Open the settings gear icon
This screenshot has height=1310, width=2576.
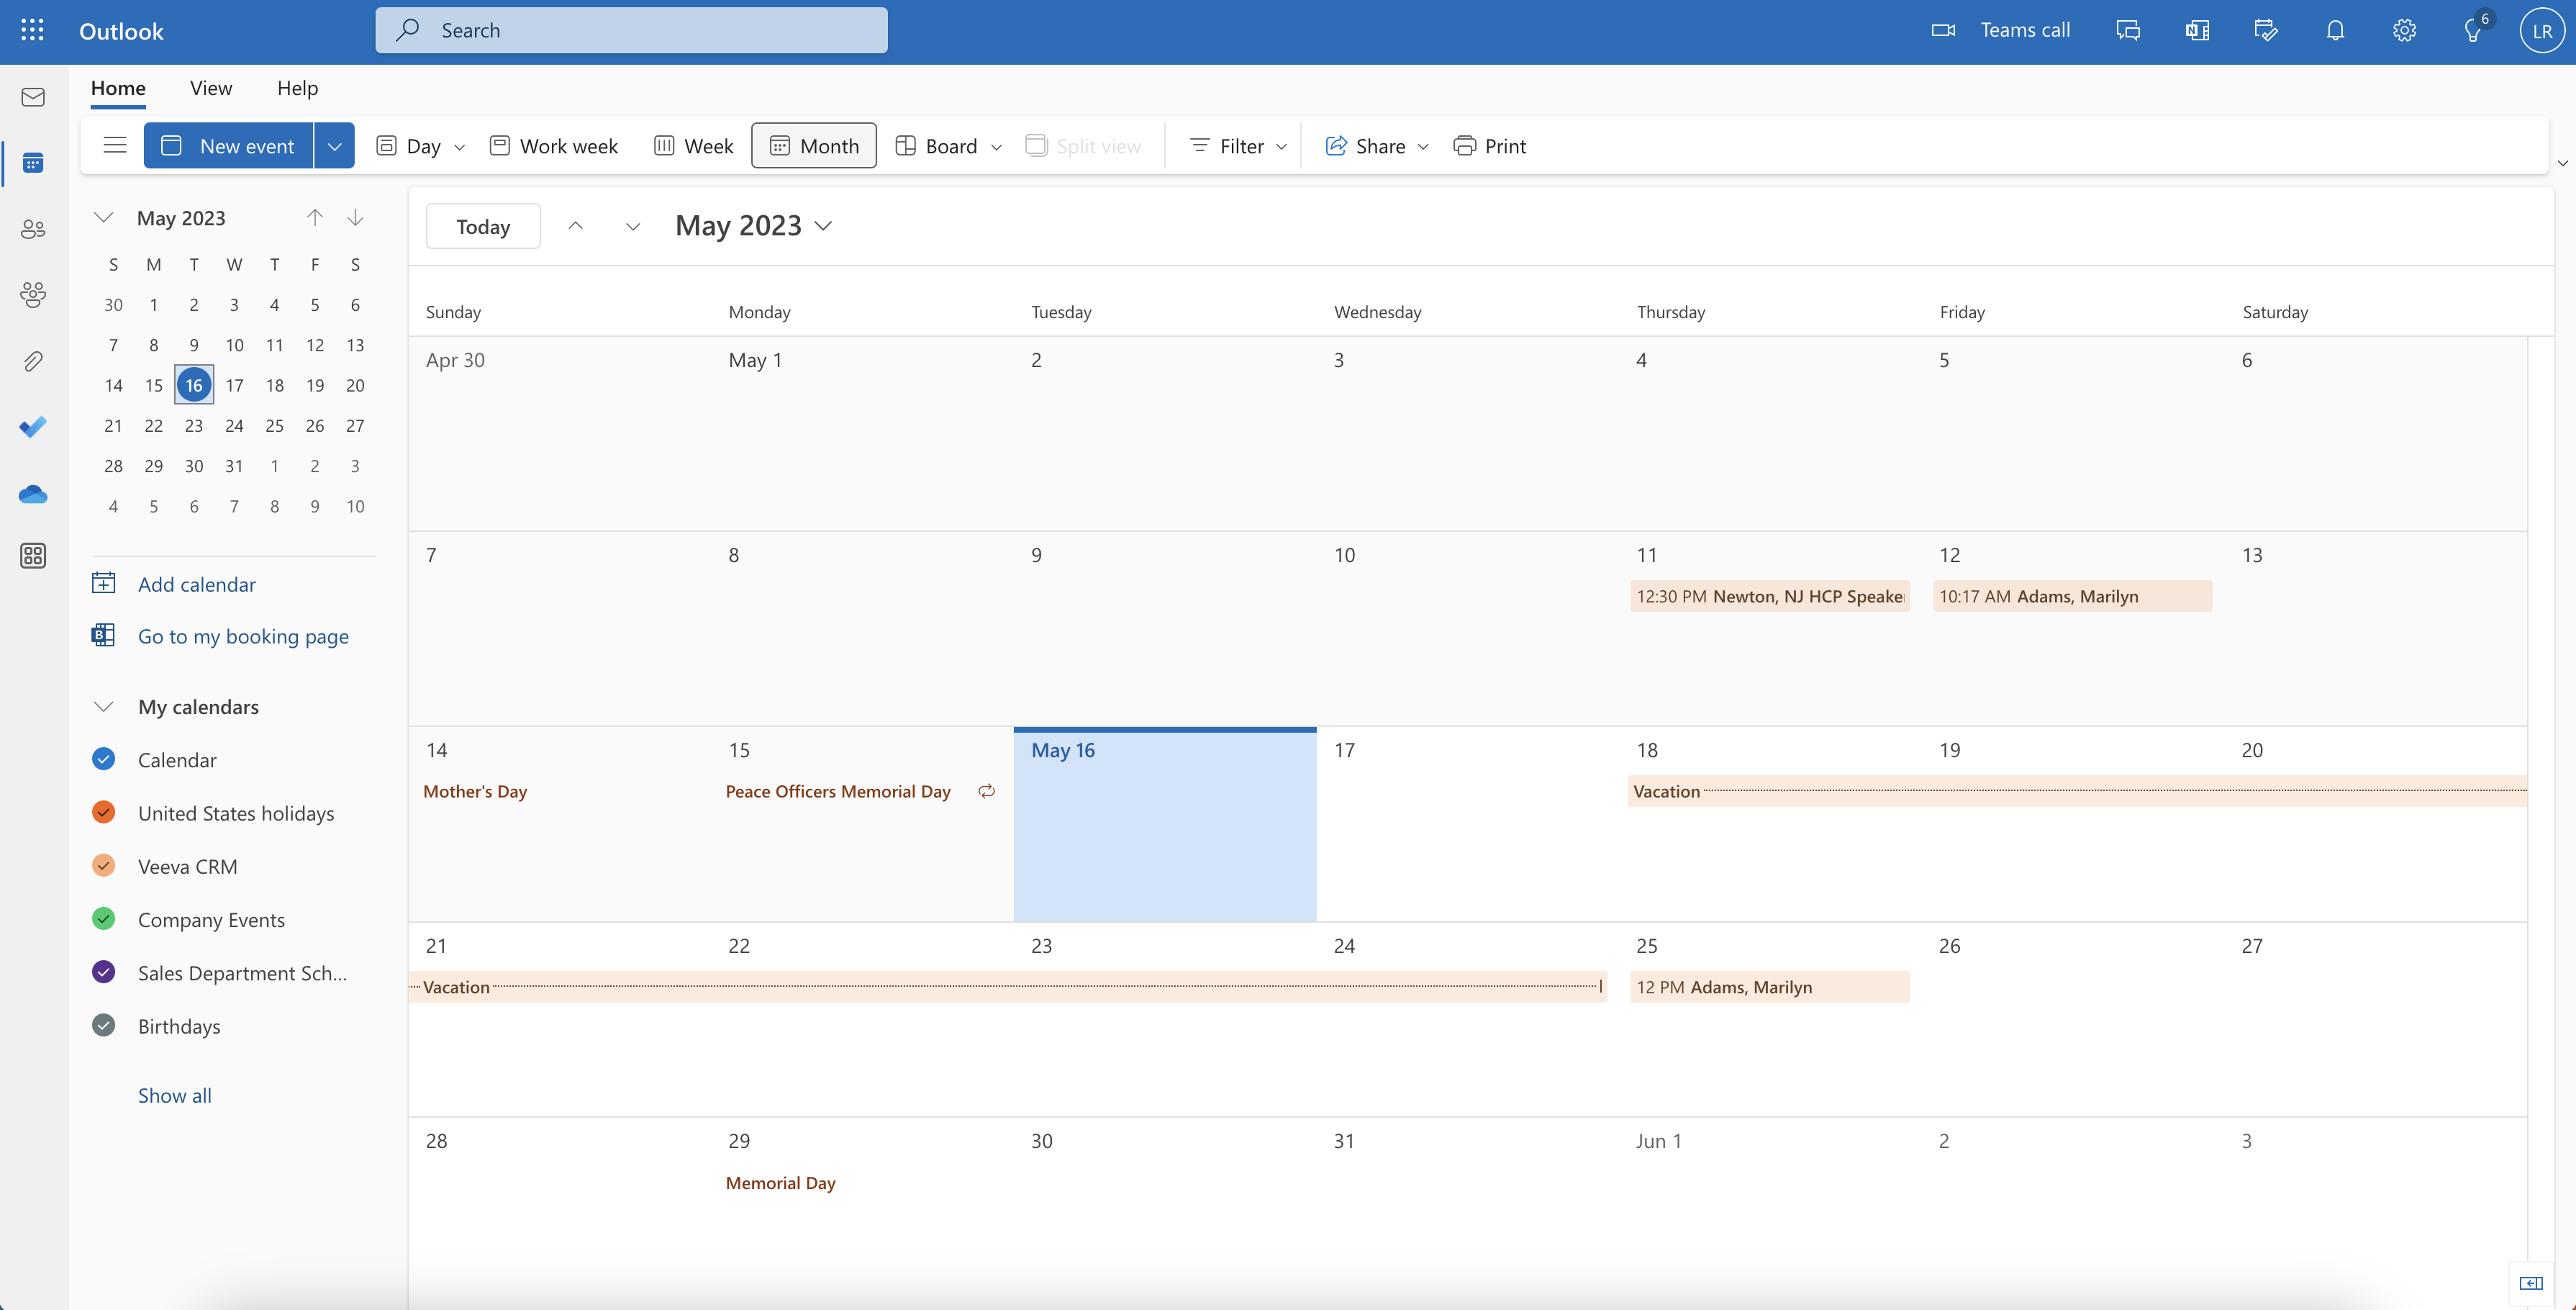pos(2404,31)
